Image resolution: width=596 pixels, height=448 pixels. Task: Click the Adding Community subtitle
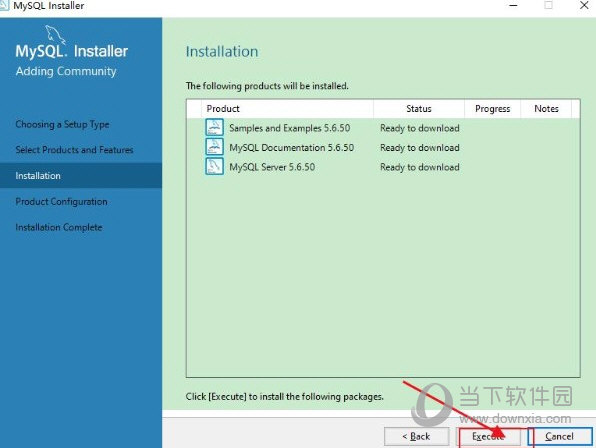point(66,71)
